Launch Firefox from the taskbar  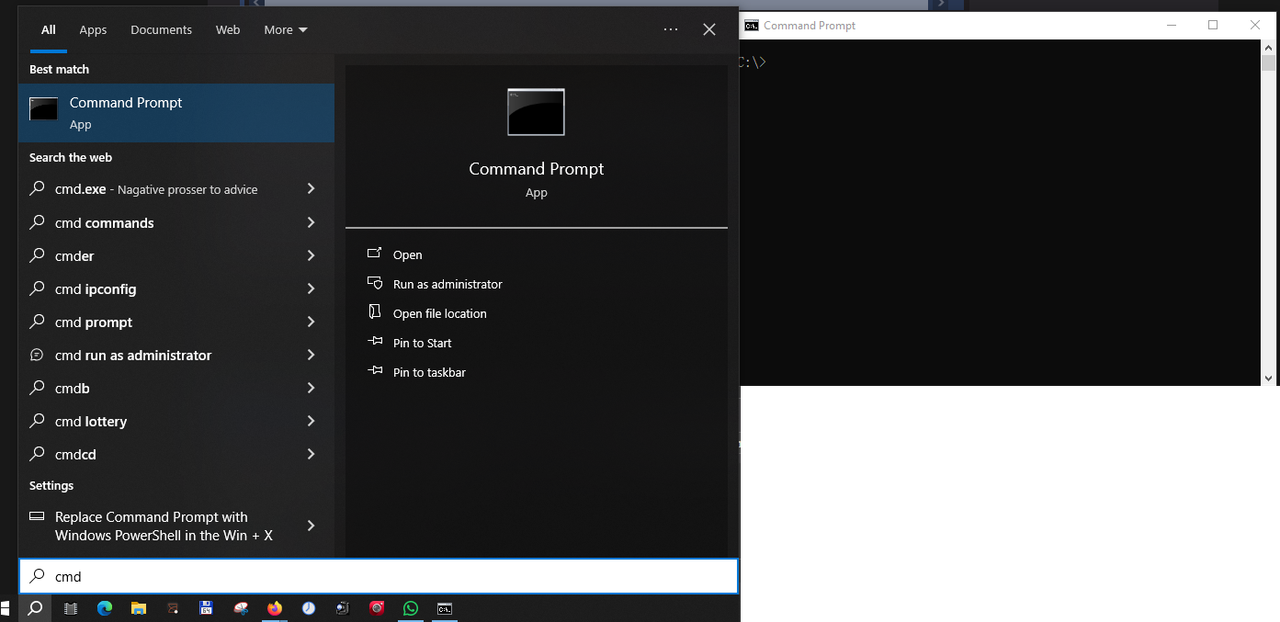coord(275,608)
